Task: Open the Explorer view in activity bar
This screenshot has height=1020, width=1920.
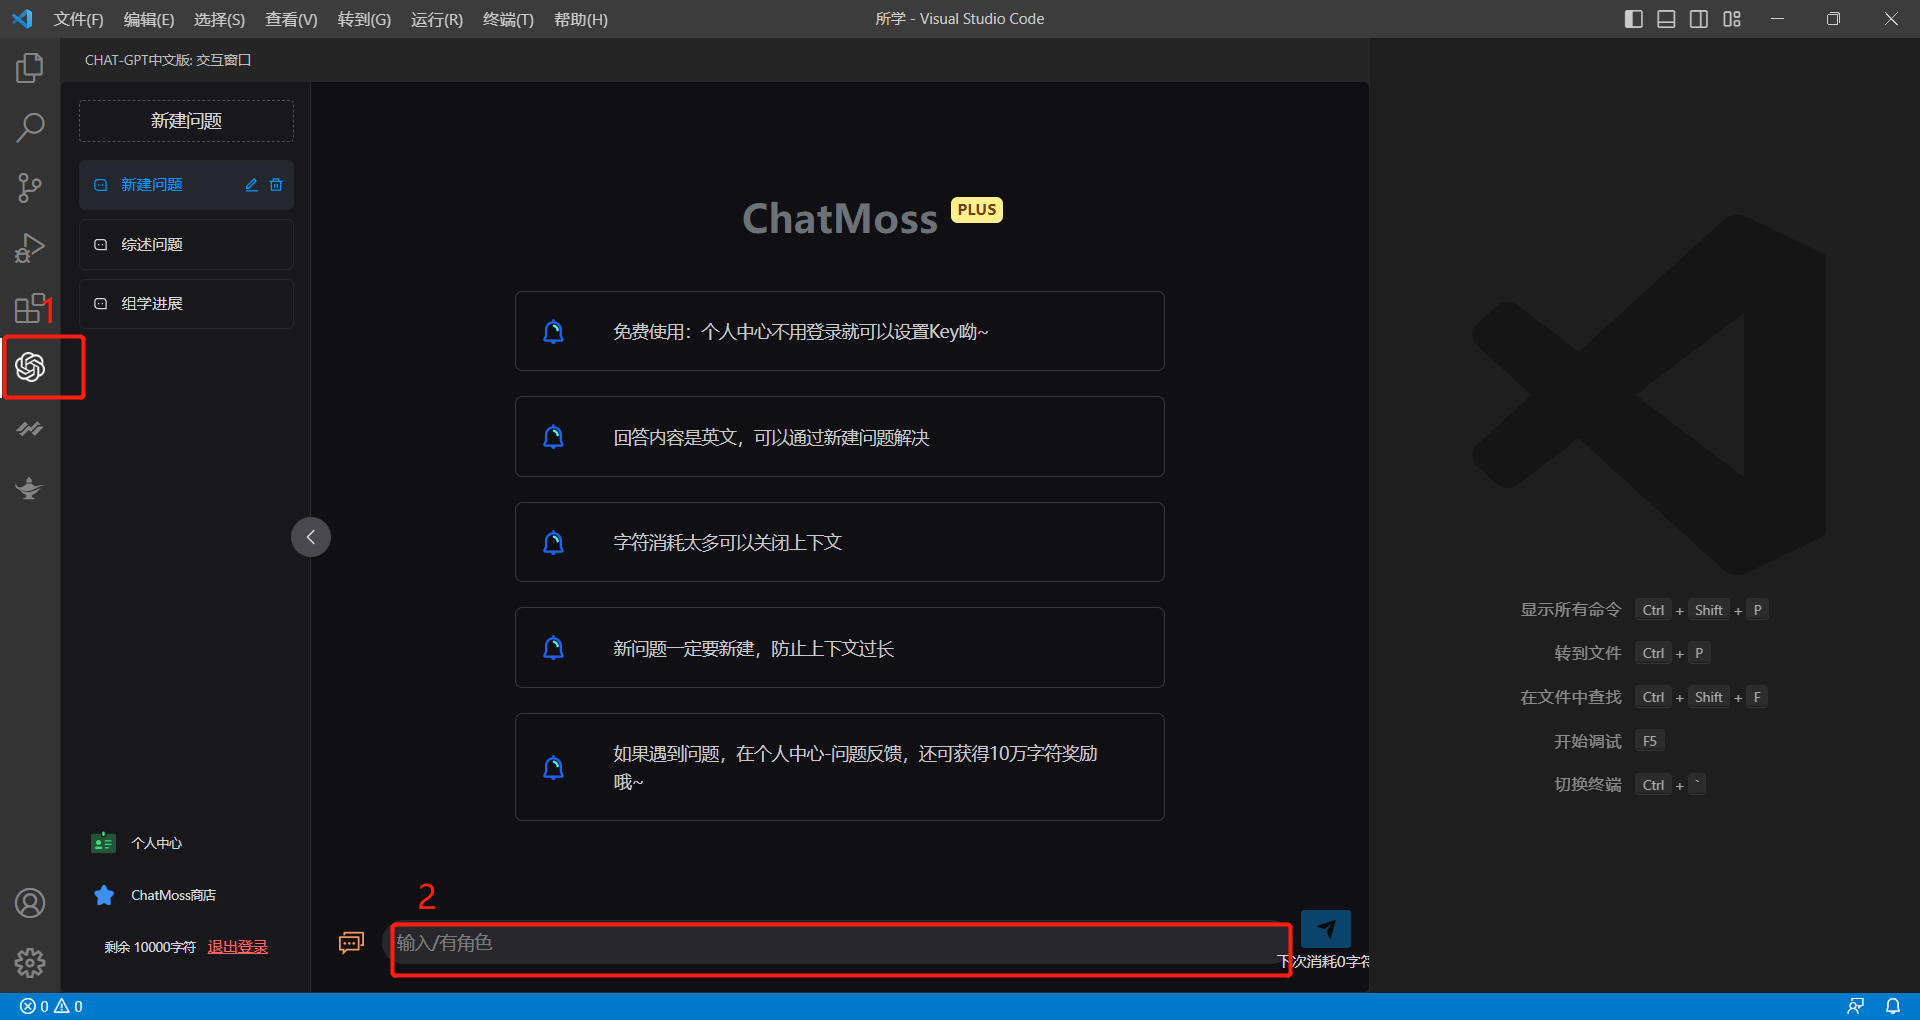Action: 30,68
